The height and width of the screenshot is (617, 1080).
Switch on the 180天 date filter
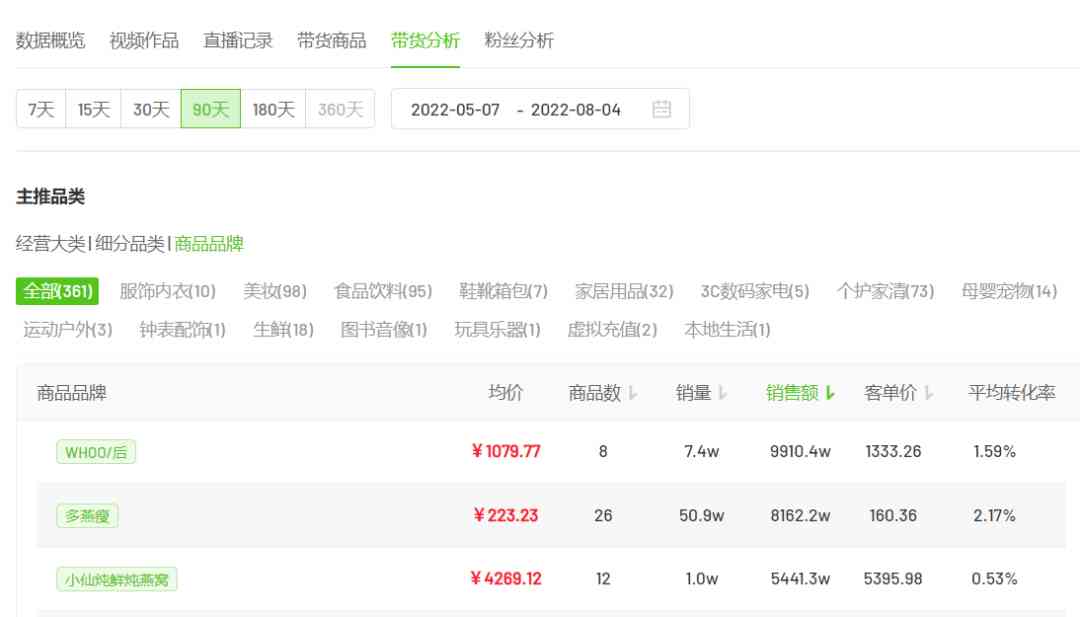pyautogui.click(x=273, y=111)
